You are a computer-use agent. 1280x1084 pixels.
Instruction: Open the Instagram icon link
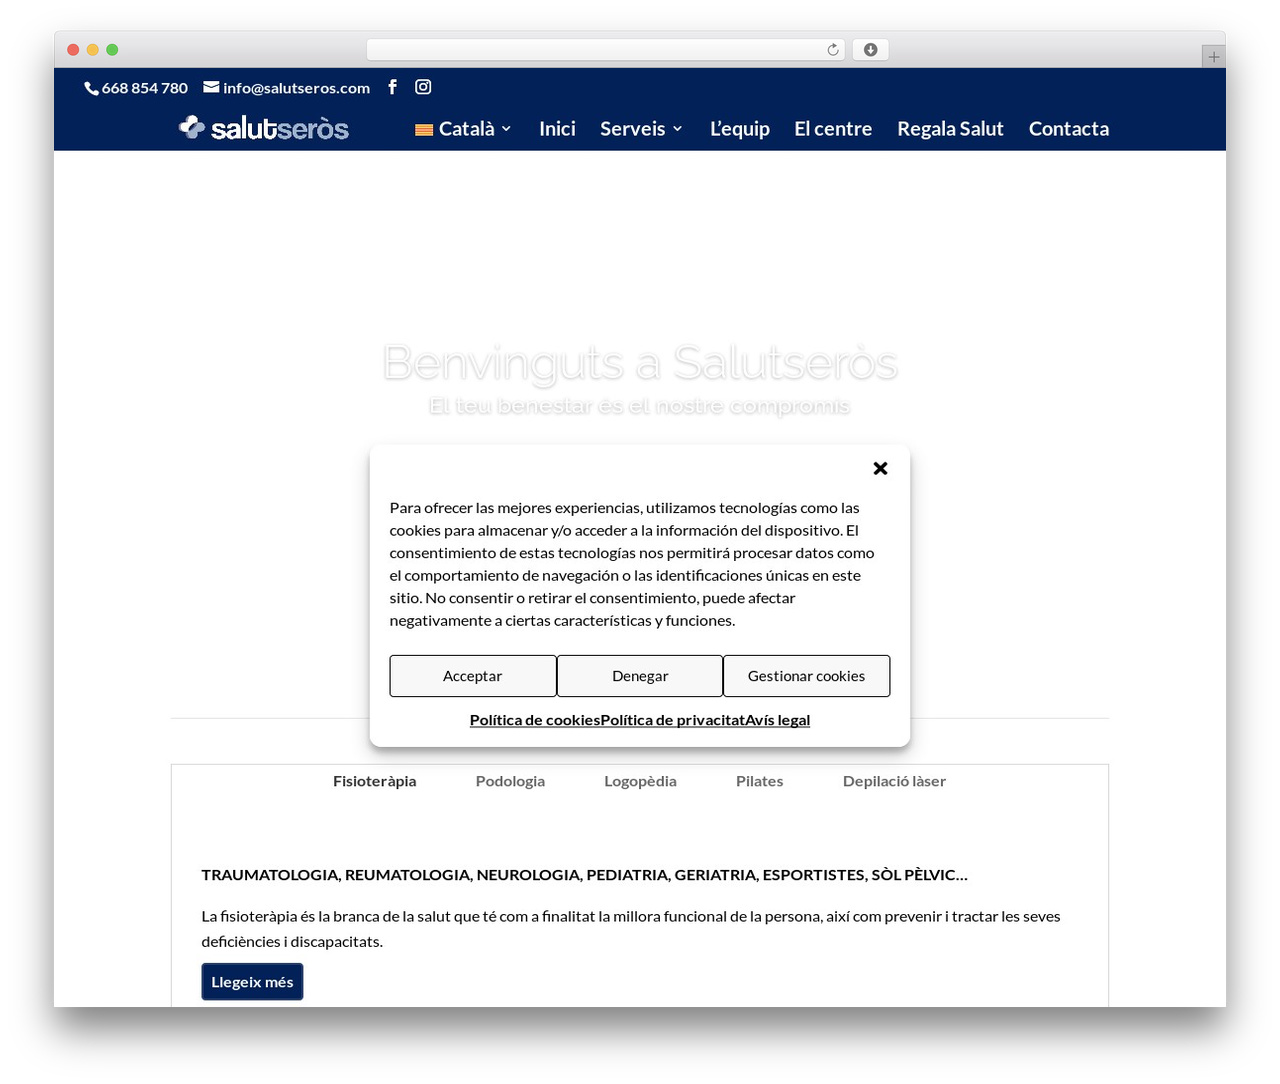point(423,87)
